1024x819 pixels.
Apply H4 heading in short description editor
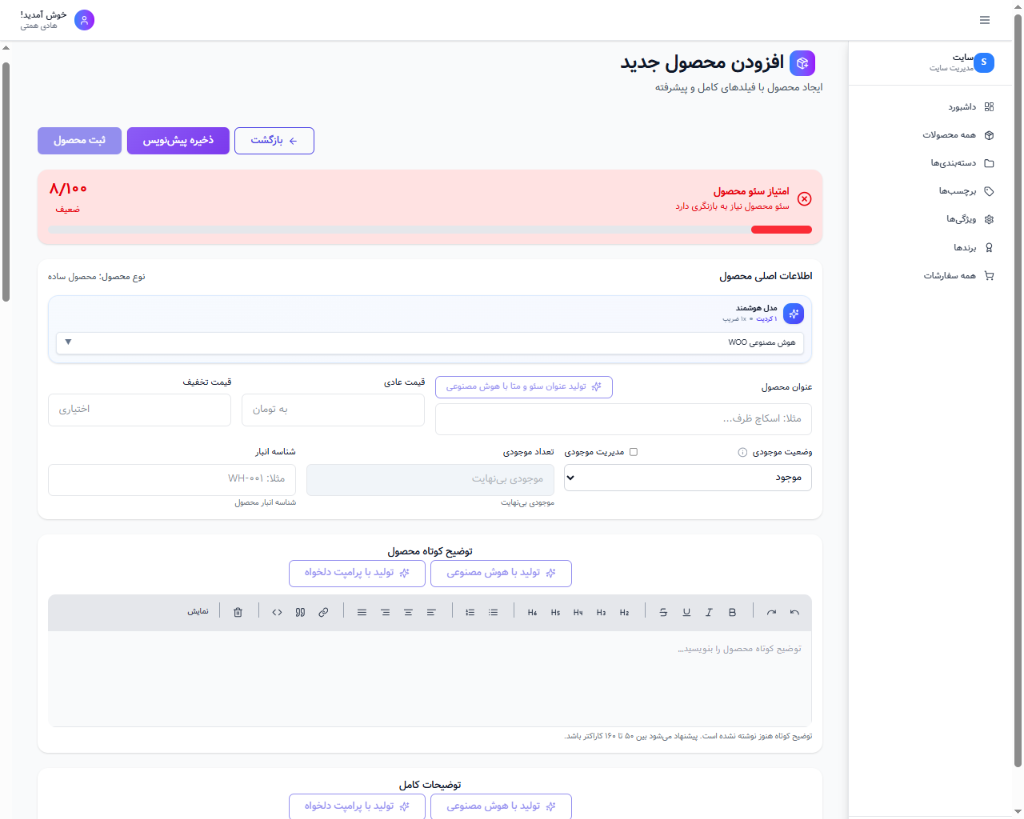(x=578, y=612)
